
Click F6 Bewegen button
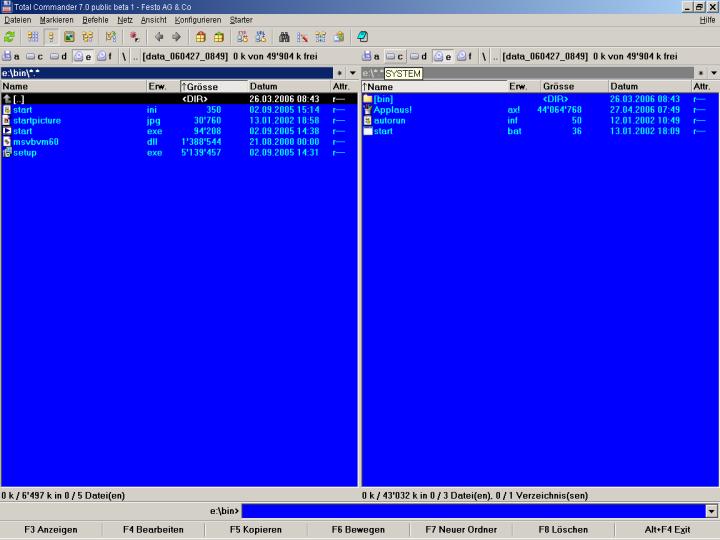pos(358,530)
